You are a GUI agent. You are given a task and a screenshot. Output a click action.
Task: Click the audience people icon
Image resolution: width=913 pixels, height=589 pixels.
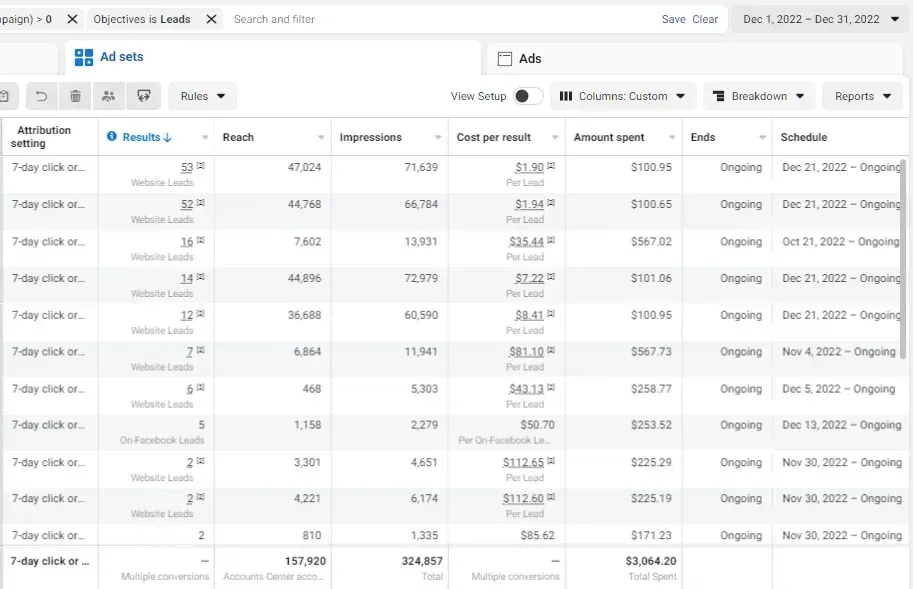click(109, 96)
